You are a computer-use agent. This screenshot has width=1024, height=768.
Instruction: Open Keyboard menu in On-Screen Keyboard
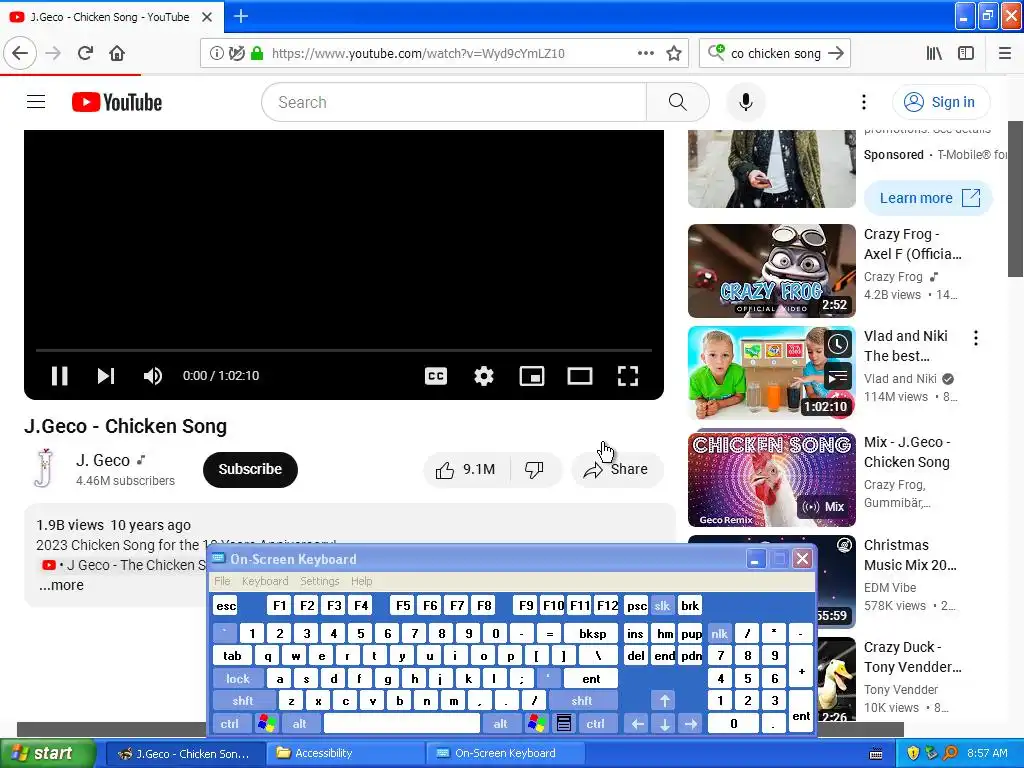tap(264, 581)
